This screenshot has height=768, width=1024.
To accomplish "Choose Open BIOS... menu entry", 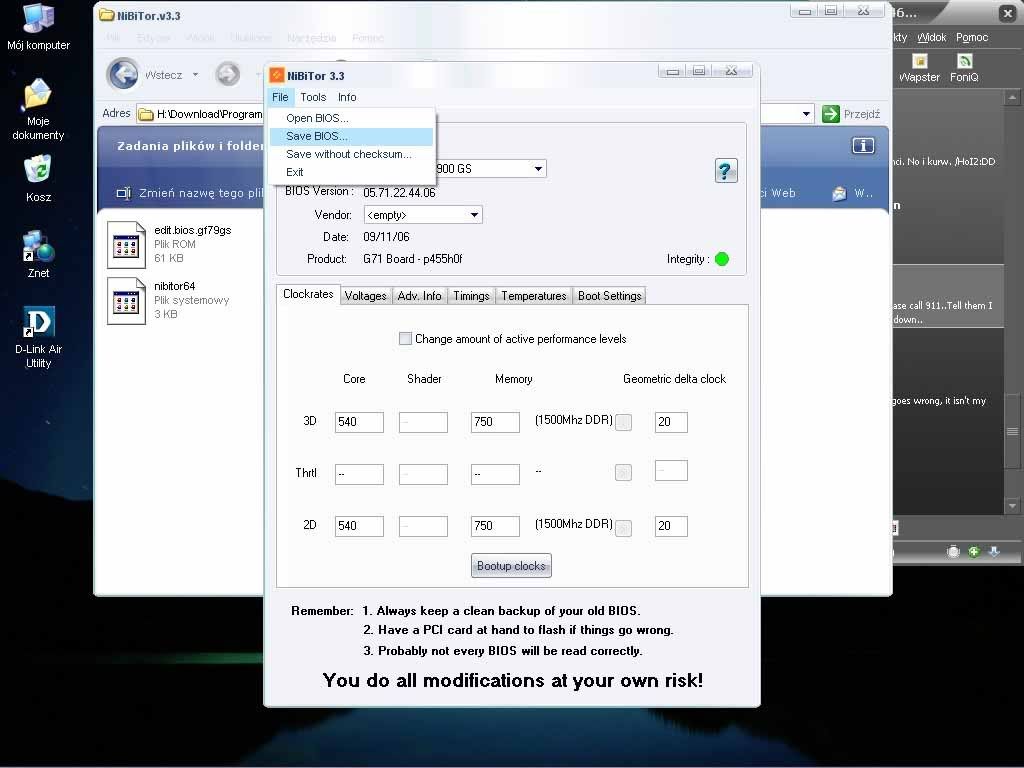I will (351, 118).
